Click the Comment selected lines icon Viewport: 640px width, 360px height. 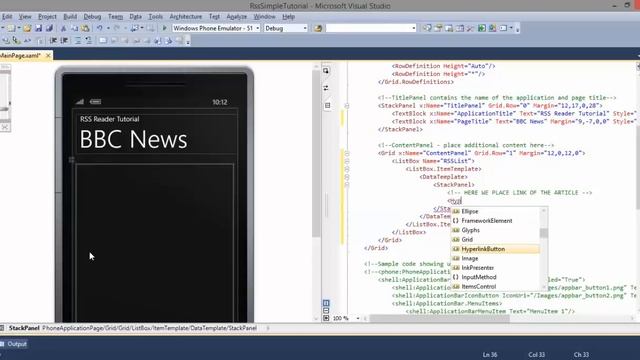pos(78,40)
